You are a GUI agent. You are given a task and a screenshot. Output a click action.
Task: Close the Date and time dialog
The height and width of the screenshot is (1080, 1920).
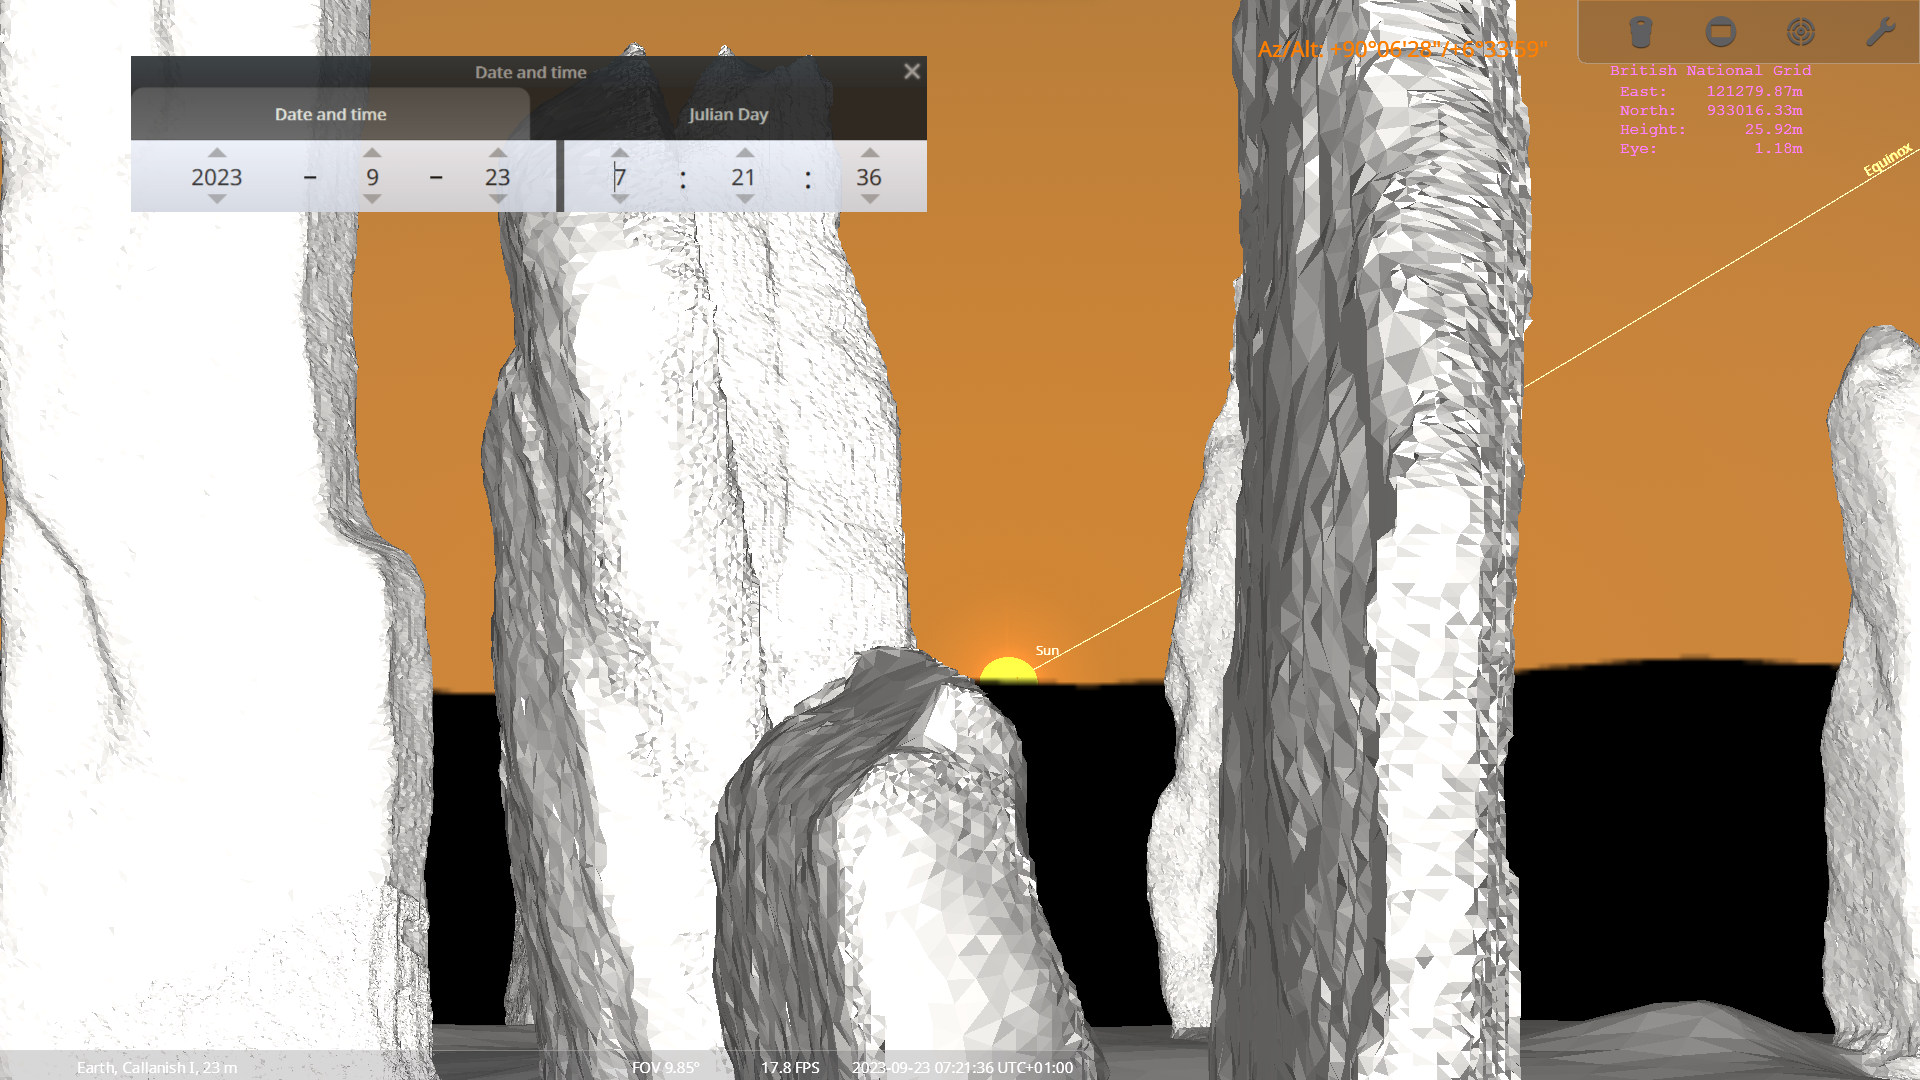911,71
